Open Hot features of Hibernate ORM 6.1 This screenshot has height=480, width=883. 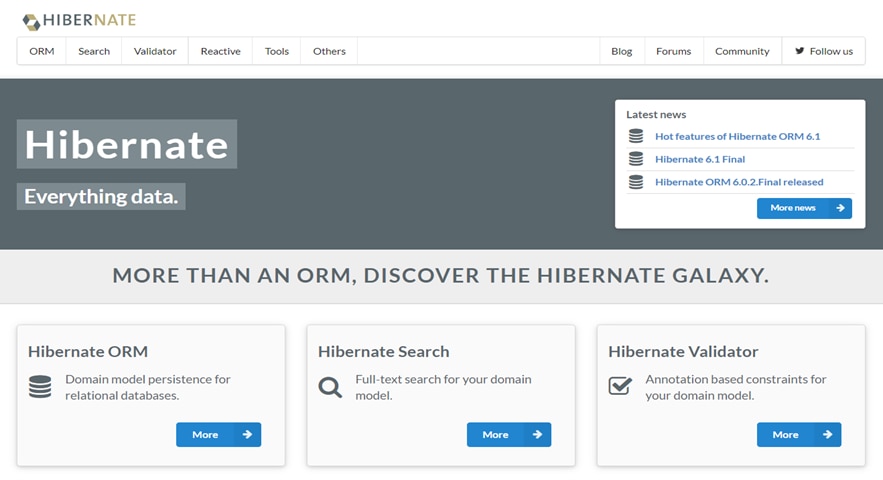click(737, 136)
